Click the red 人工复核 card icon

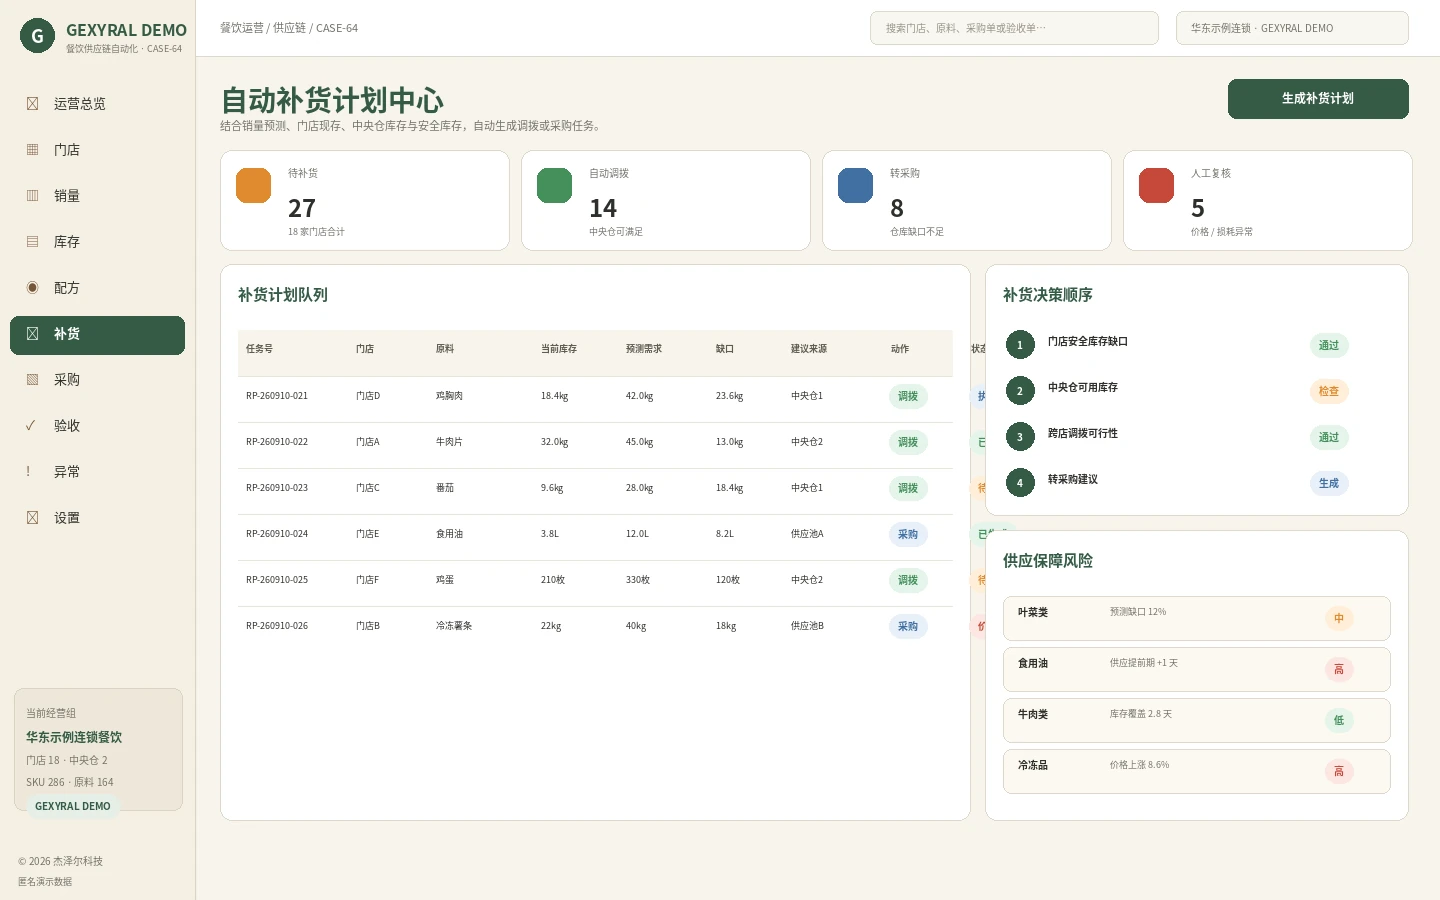[1157, 185]
